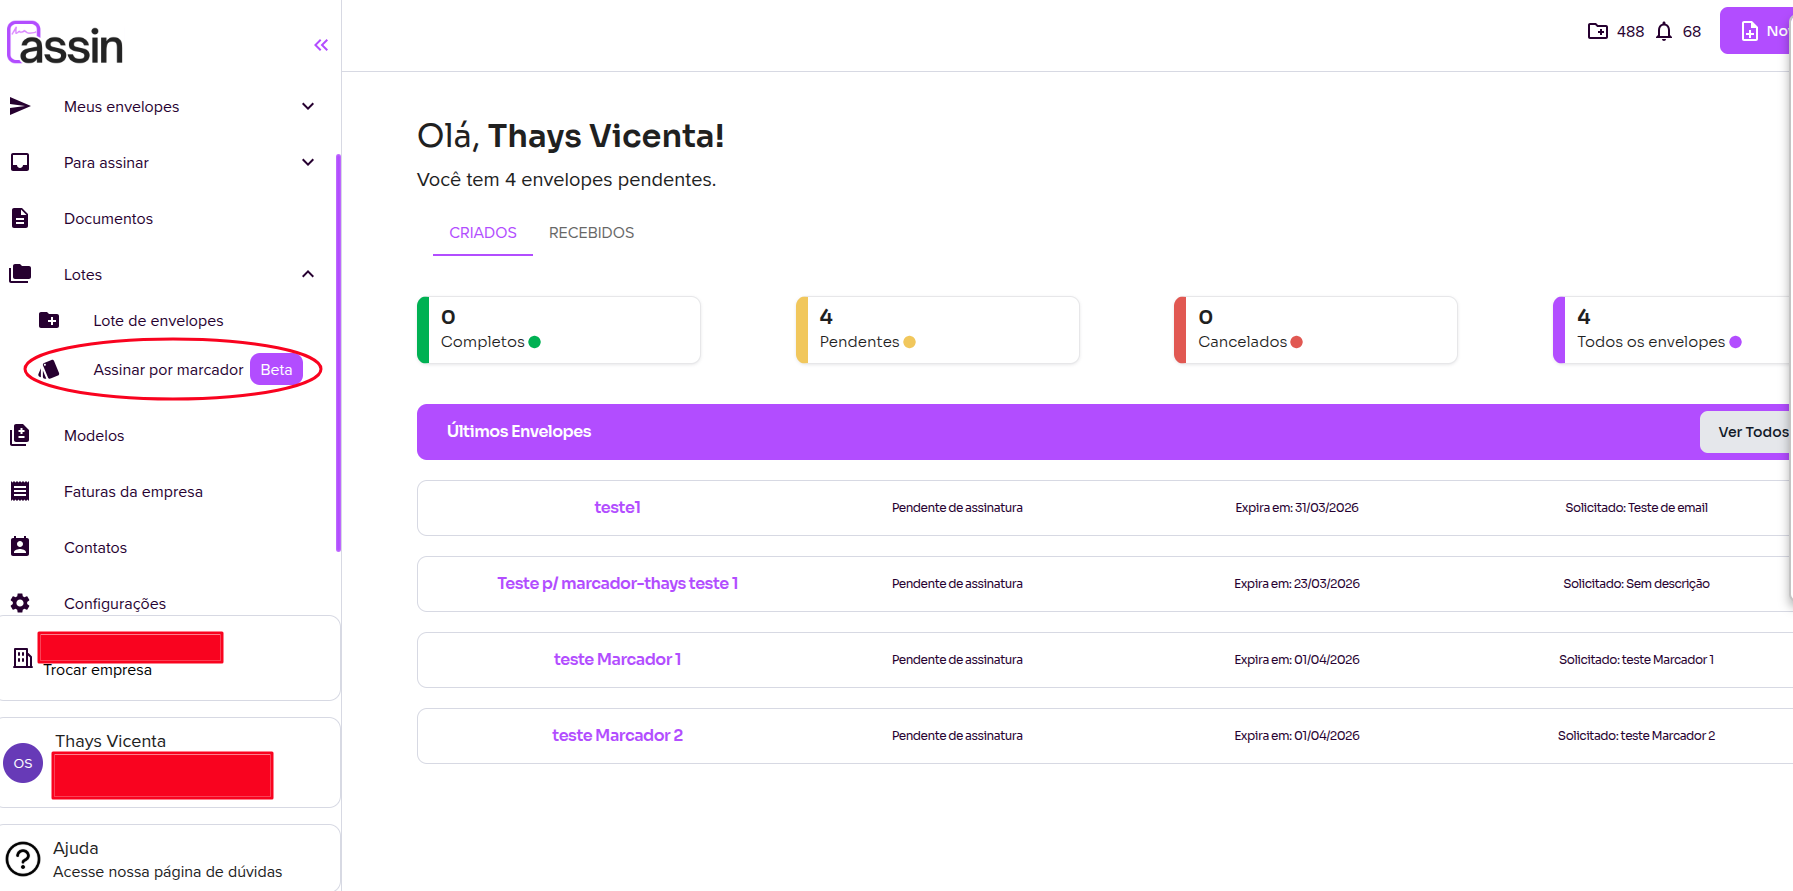Screen dimensions: 1793x891
Task: Expand the Para assinar chevron
Action: coord(308,162)
